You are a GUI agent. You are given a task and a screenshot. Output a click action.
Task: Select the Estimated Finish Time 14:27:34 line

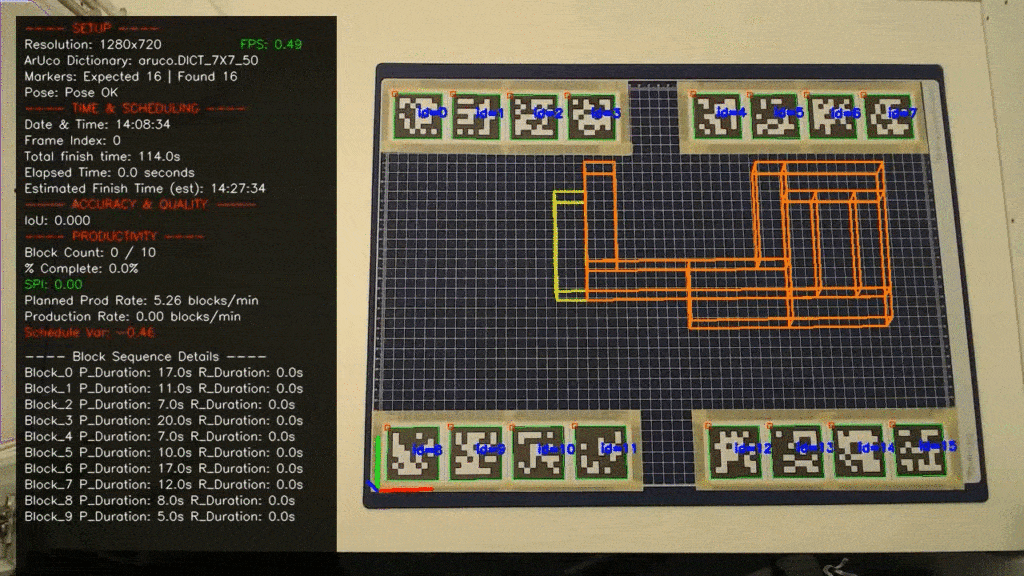pyautogui.click(x=145, y=188)
